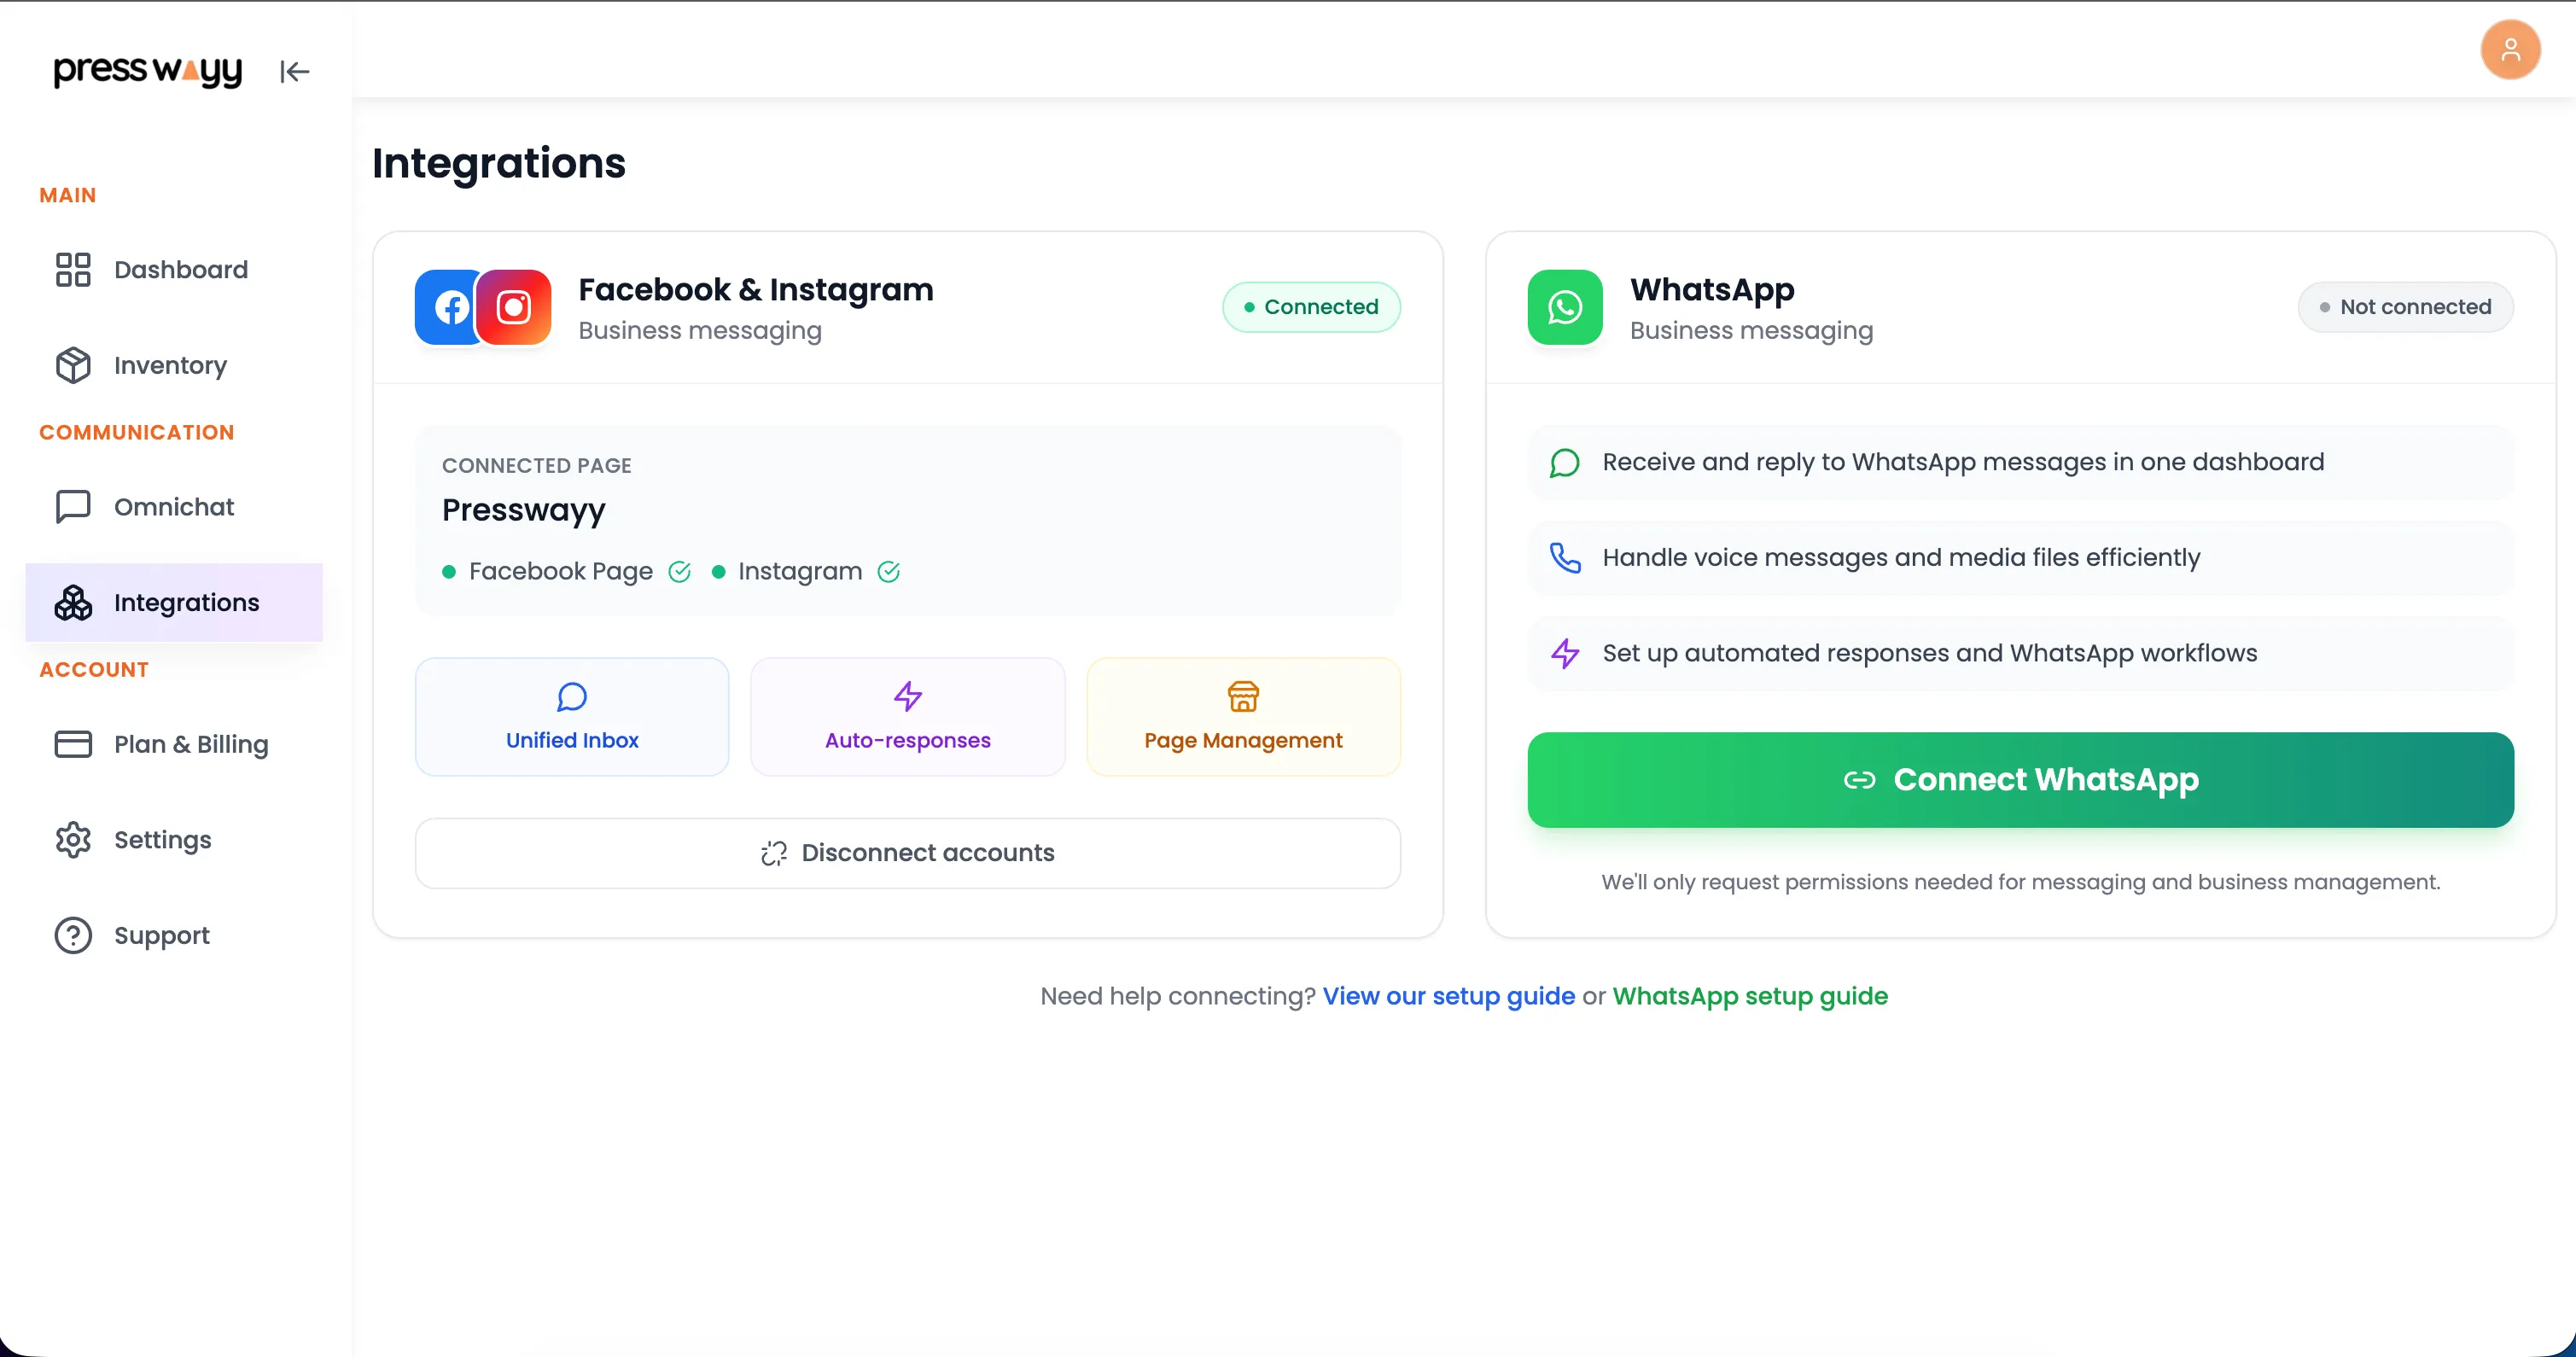Click the WhatsApp messages chat bubble icon
This screenshot has height=1357, width=2576.
[1565, 462]
